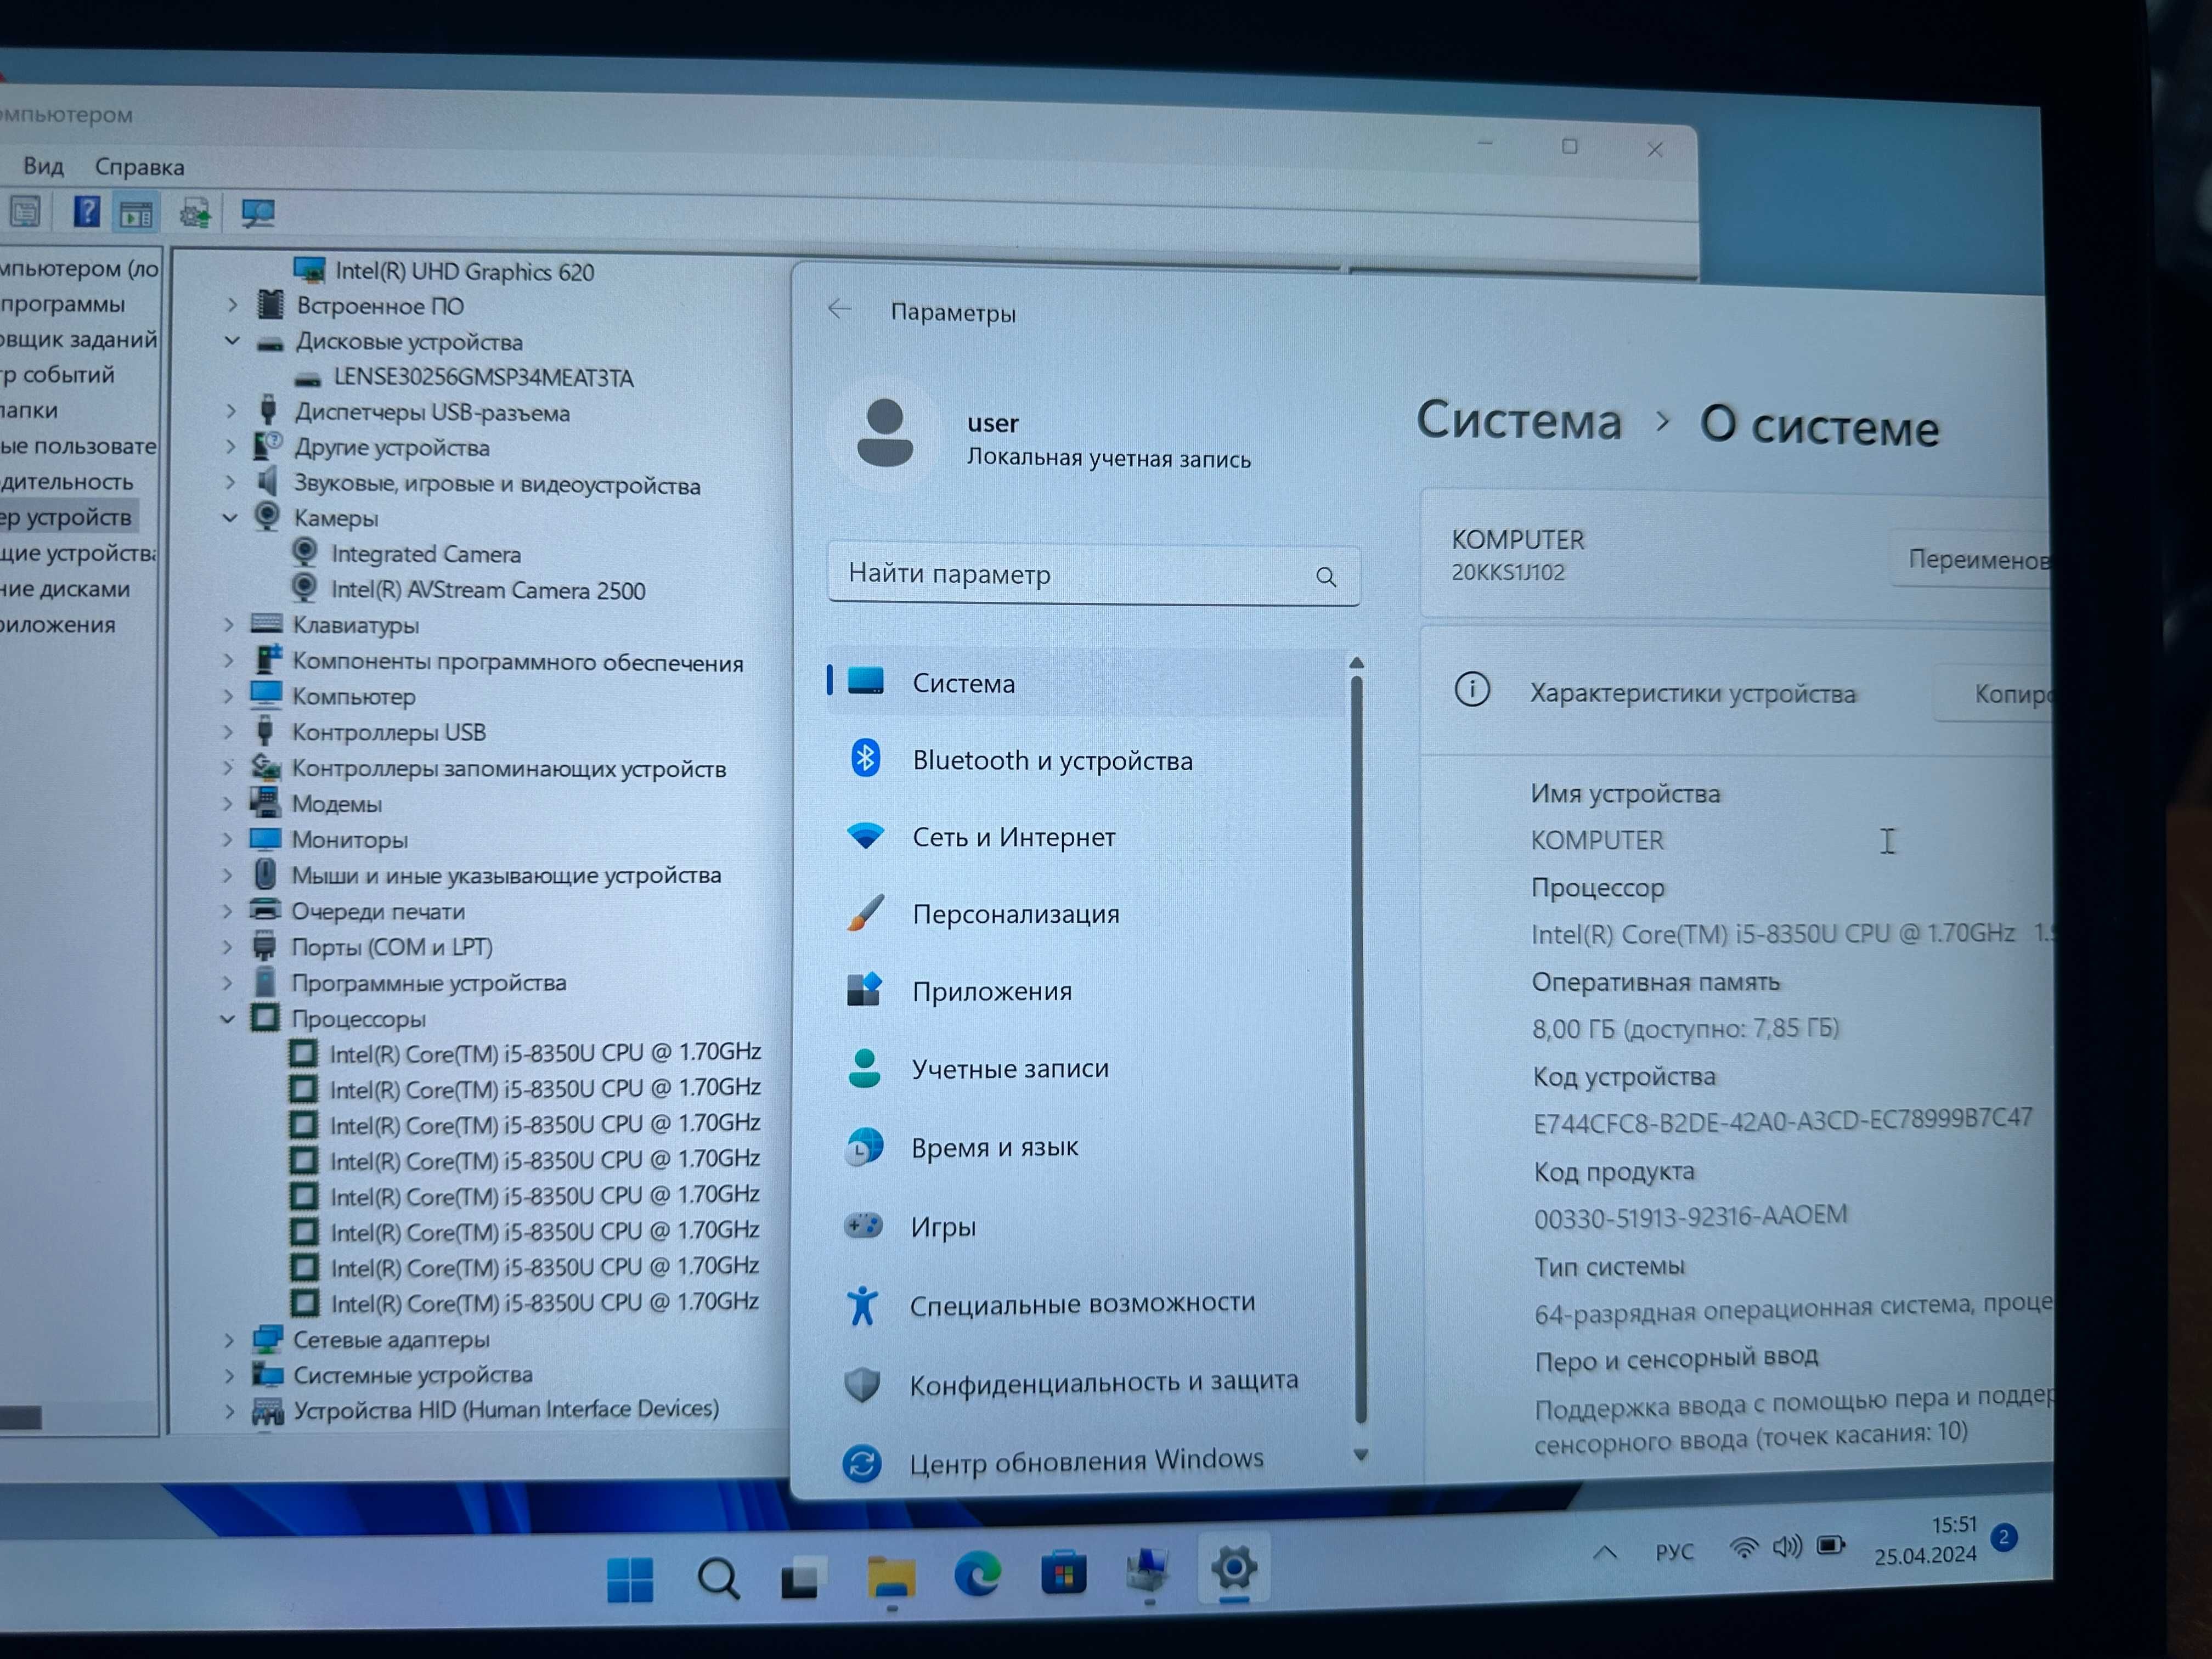Image resolution: width=2212 pixels, height=1659 pixels.
Task: Expand the Клавиатуры node
Action: [x=229, y=624]
